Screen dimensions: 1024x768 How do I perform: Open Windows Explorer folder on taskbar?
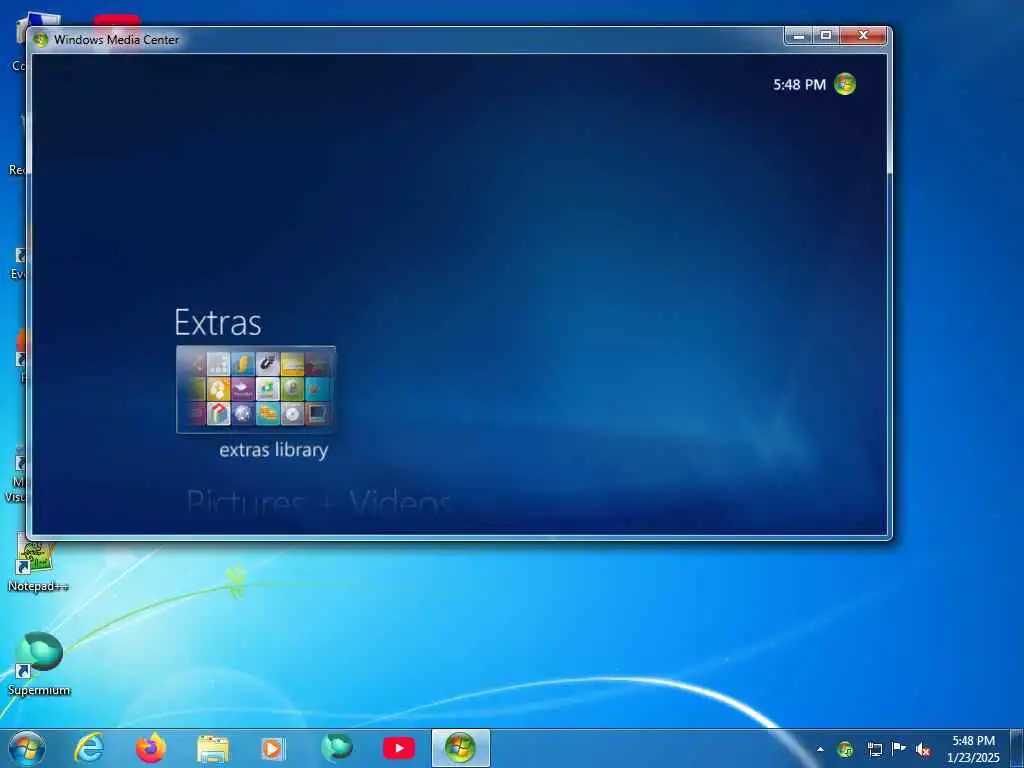[x=213, y=749]
